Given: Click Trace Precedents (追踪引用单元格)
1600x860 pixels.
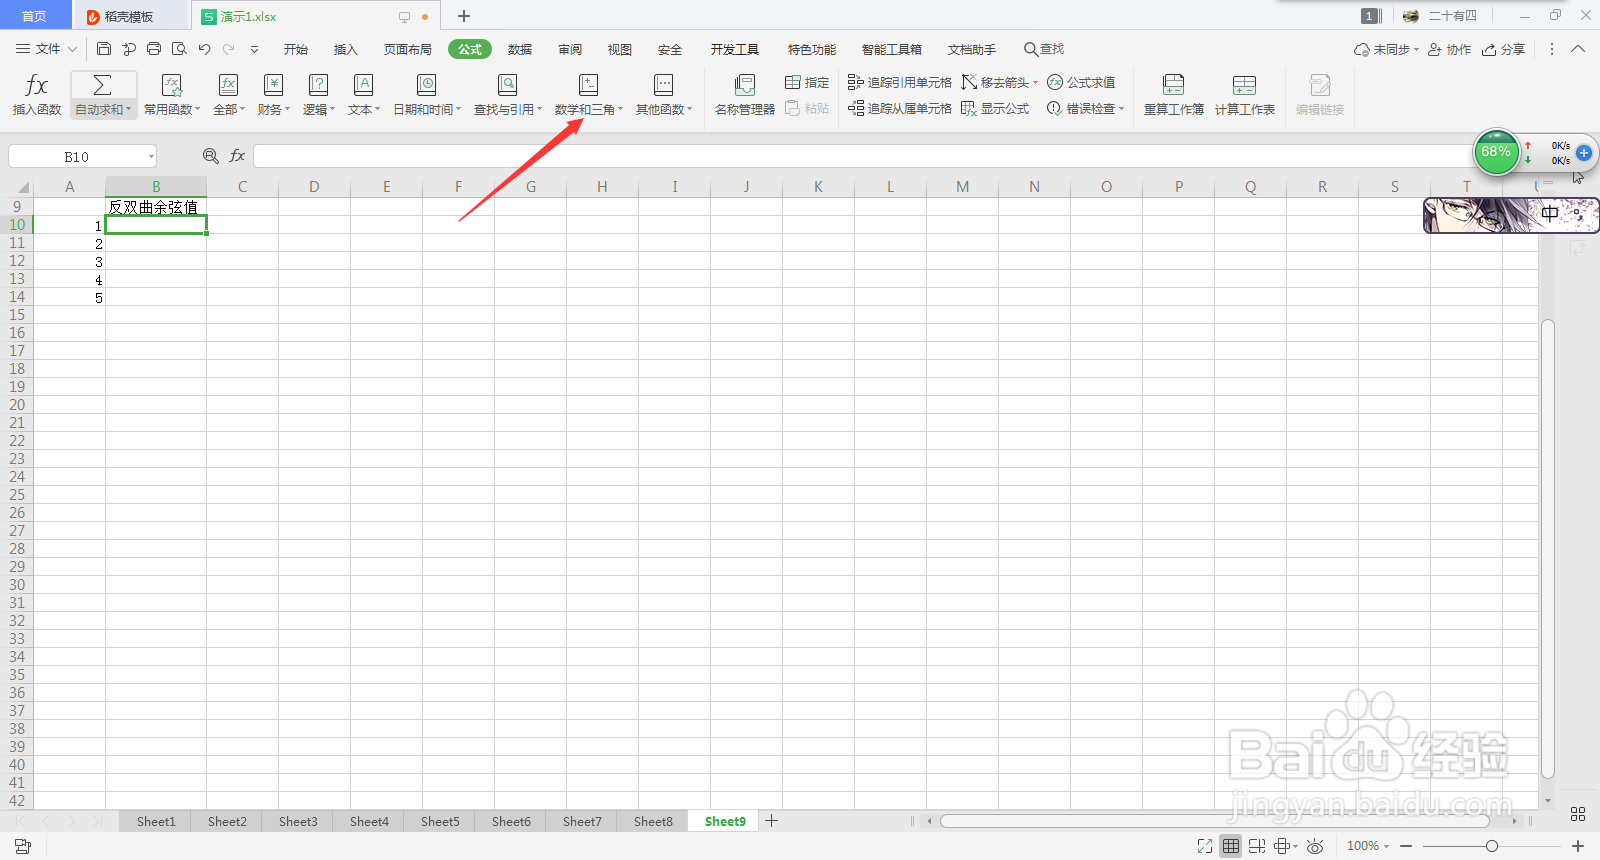Looking at the screenshot, I should pyautogui.click(x=899, y=82).
